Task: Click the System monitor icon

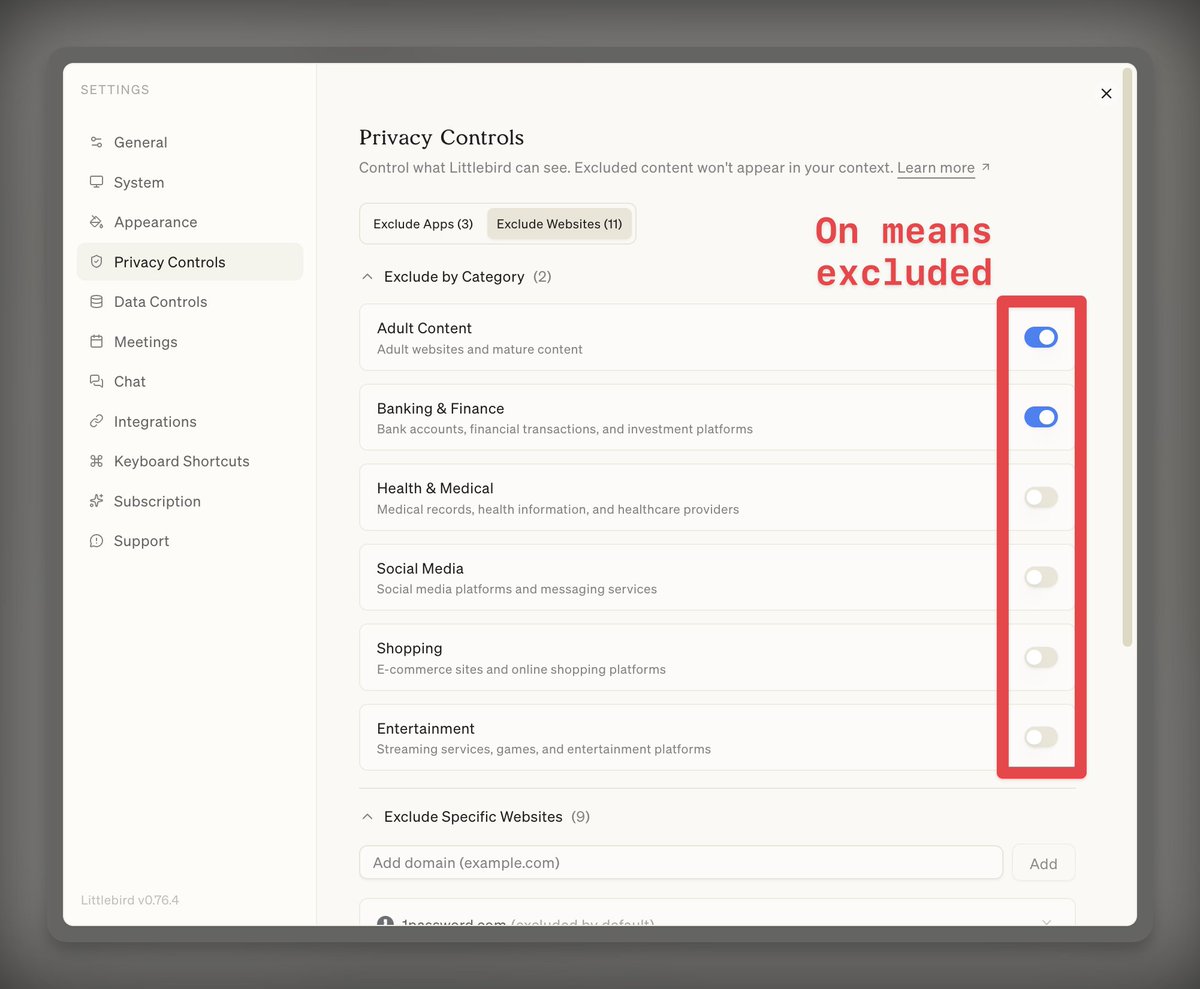Action: pos(96,182)
